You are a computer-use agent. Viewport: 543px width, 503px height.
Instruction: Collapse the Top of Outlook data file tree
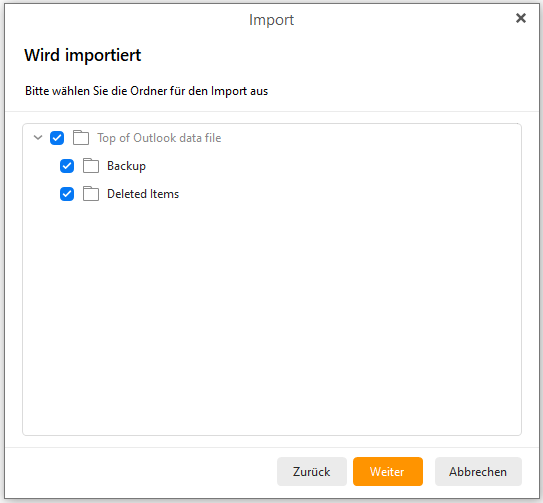(x=38, y=138)
